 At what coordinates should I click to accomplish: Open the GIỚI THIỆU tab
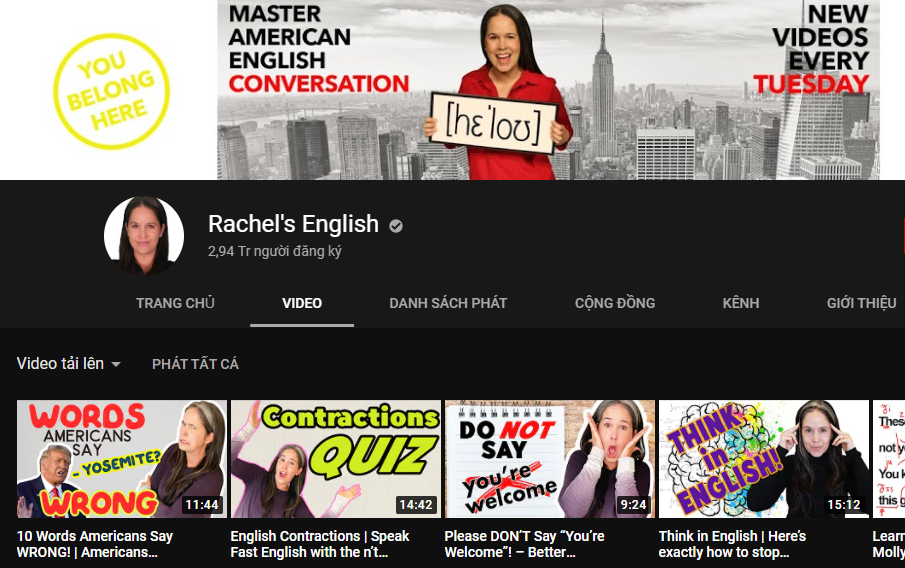(861, 303)
